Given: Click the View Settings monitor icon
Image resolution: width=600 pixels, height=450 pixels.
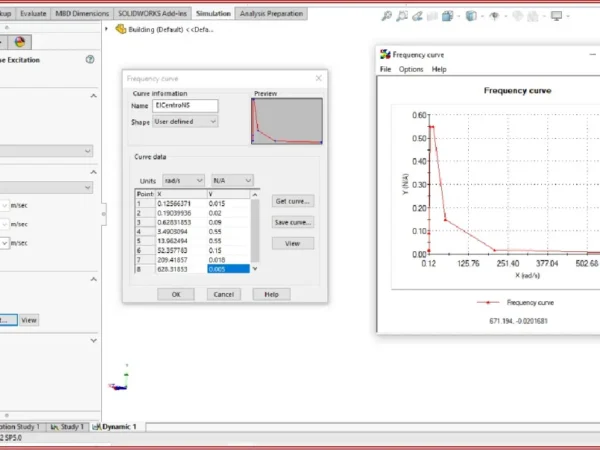Looking at the screenshot, I should point(556,16).
